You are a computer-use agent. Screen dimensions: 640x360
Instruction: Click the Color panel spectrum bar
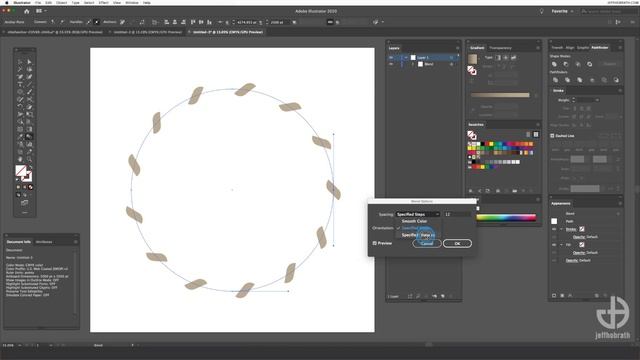click(506, 218)
